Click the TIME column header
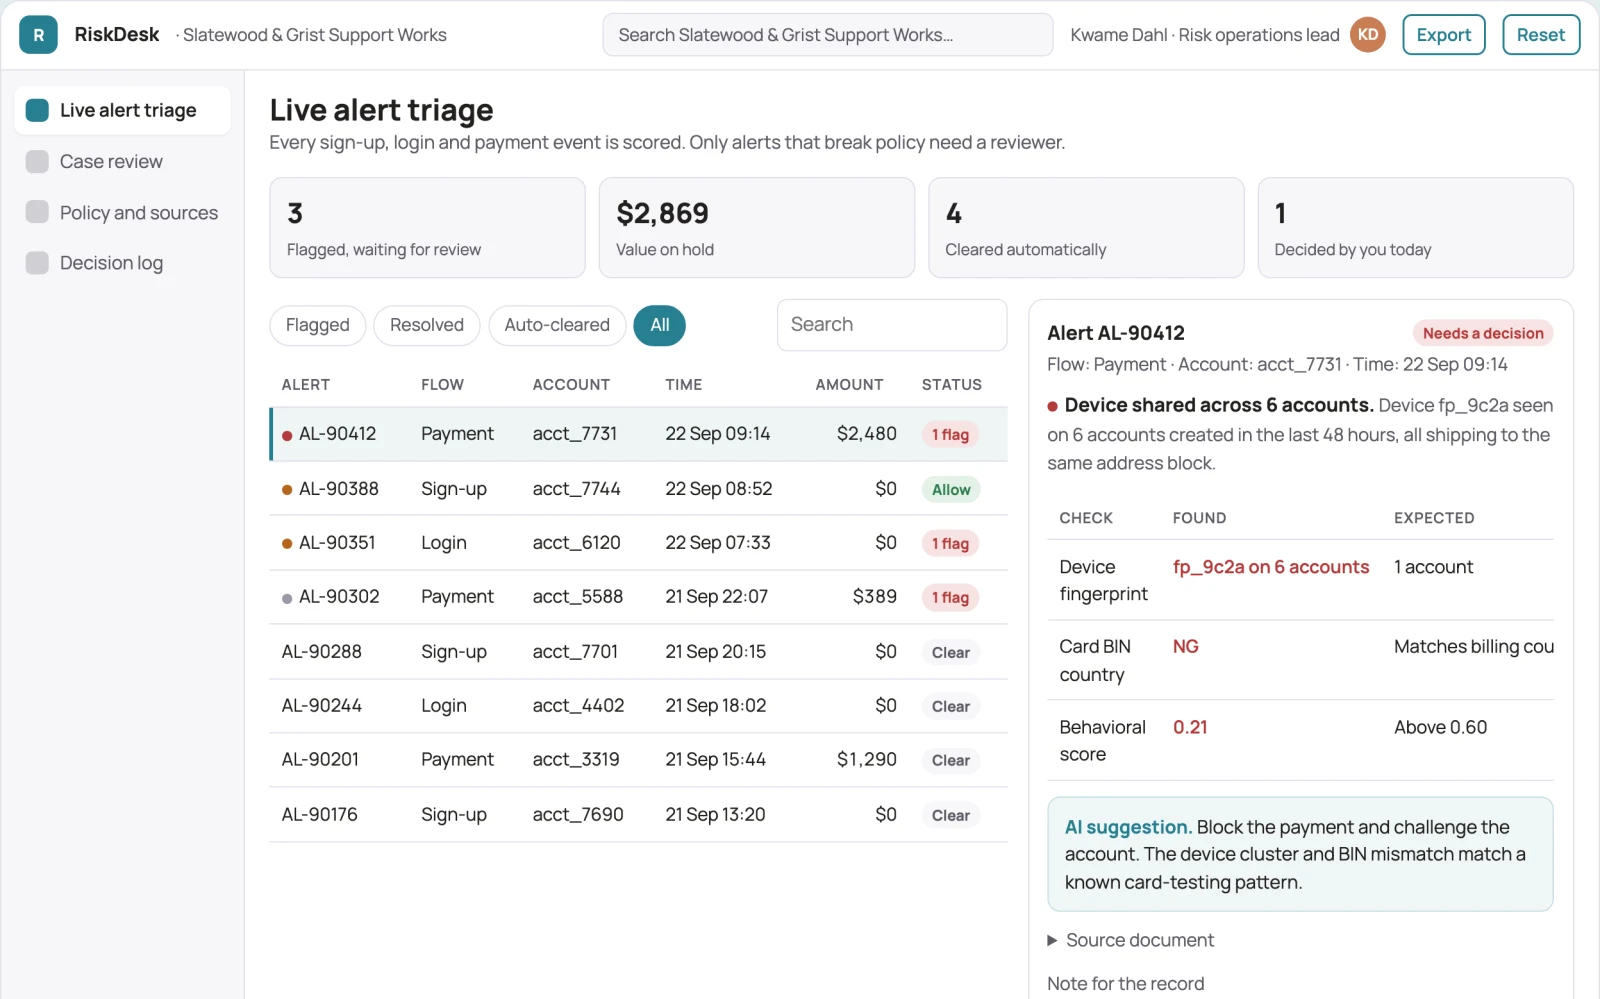The height and width of the screenshot is (999, 1600). click(684, 385)
